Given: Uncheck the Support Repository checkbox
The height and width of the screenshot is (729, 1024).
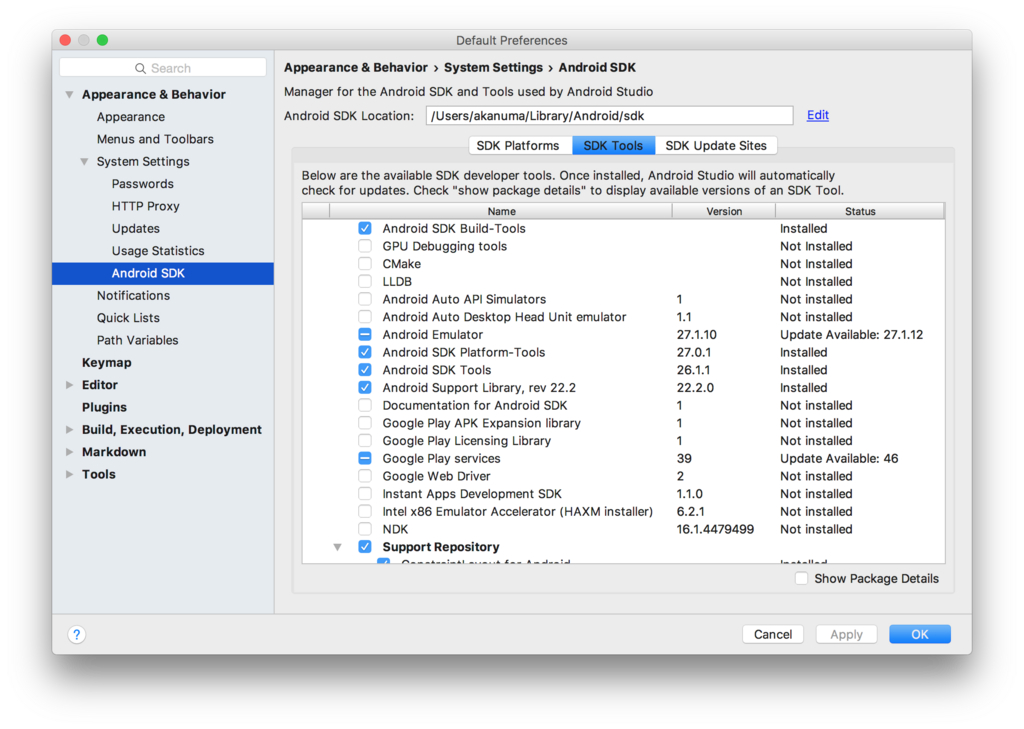Looking at the screenshot, I should point(365,547).
